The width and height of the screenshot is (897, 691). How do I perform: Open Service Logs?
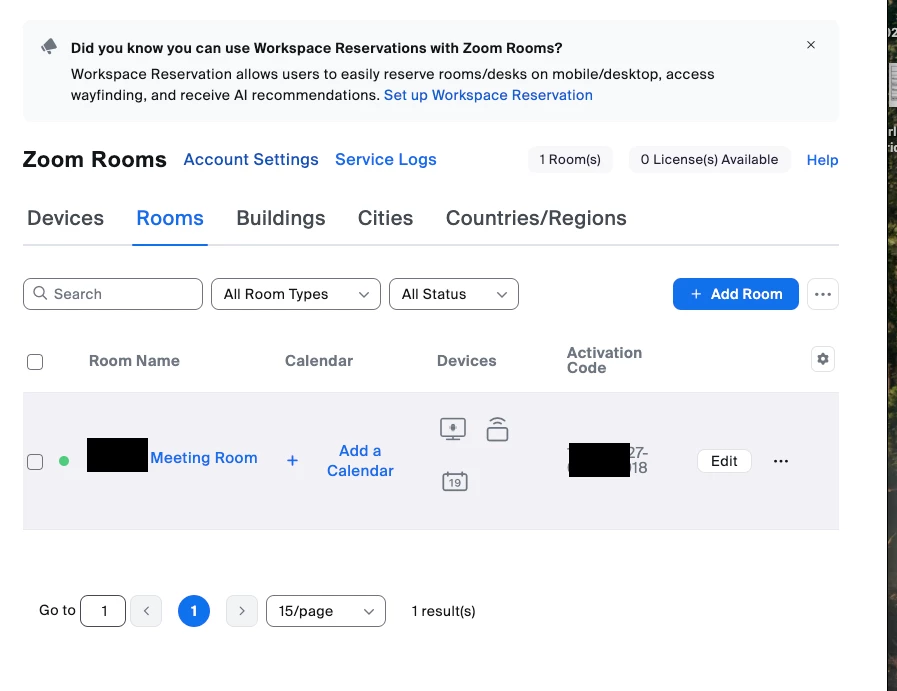pyautogui.click(x=386, y=160)
